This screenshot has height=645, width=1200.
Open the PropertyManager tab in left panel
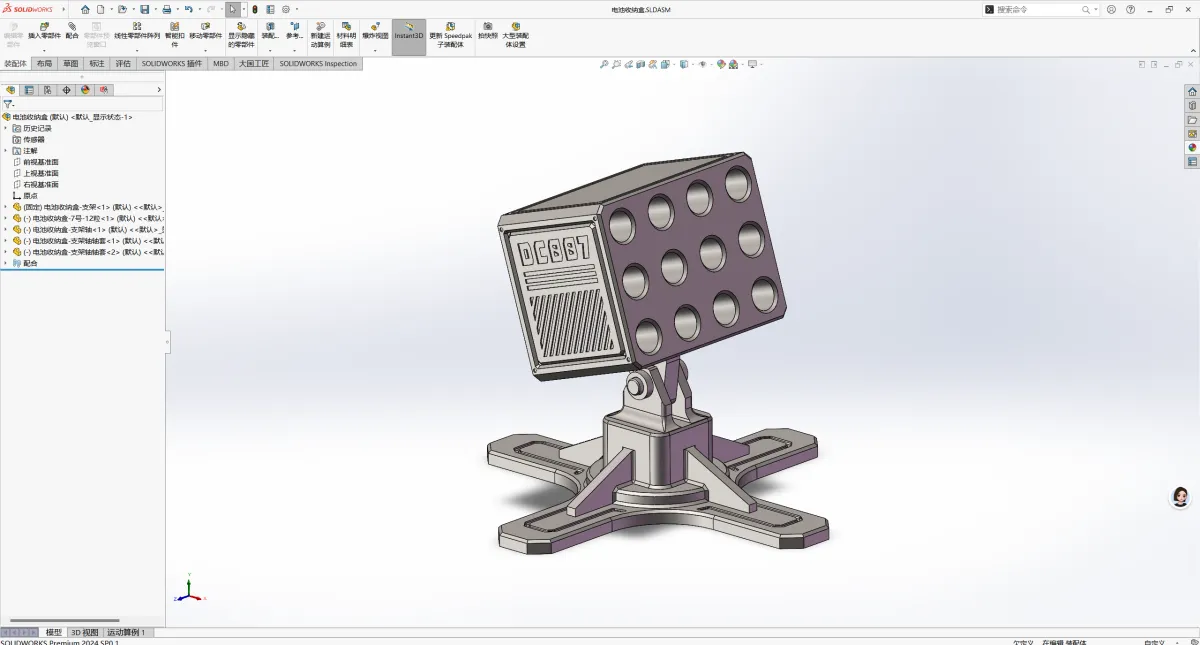(x=29, y=90)
